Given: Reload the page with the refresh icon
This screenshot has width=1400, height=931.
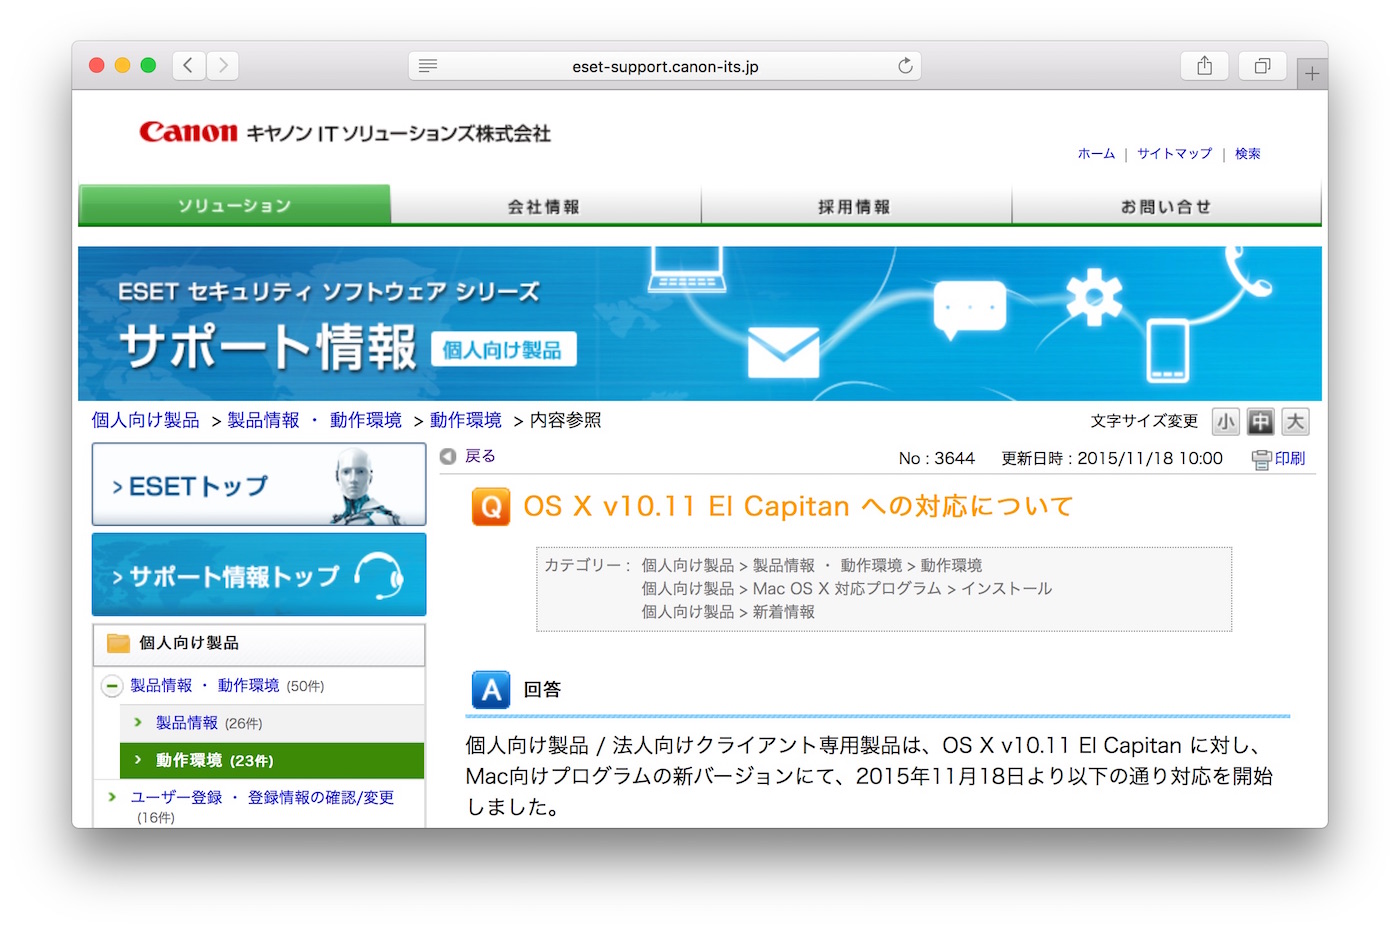Looking at the screenshot, I should (905, 66).
